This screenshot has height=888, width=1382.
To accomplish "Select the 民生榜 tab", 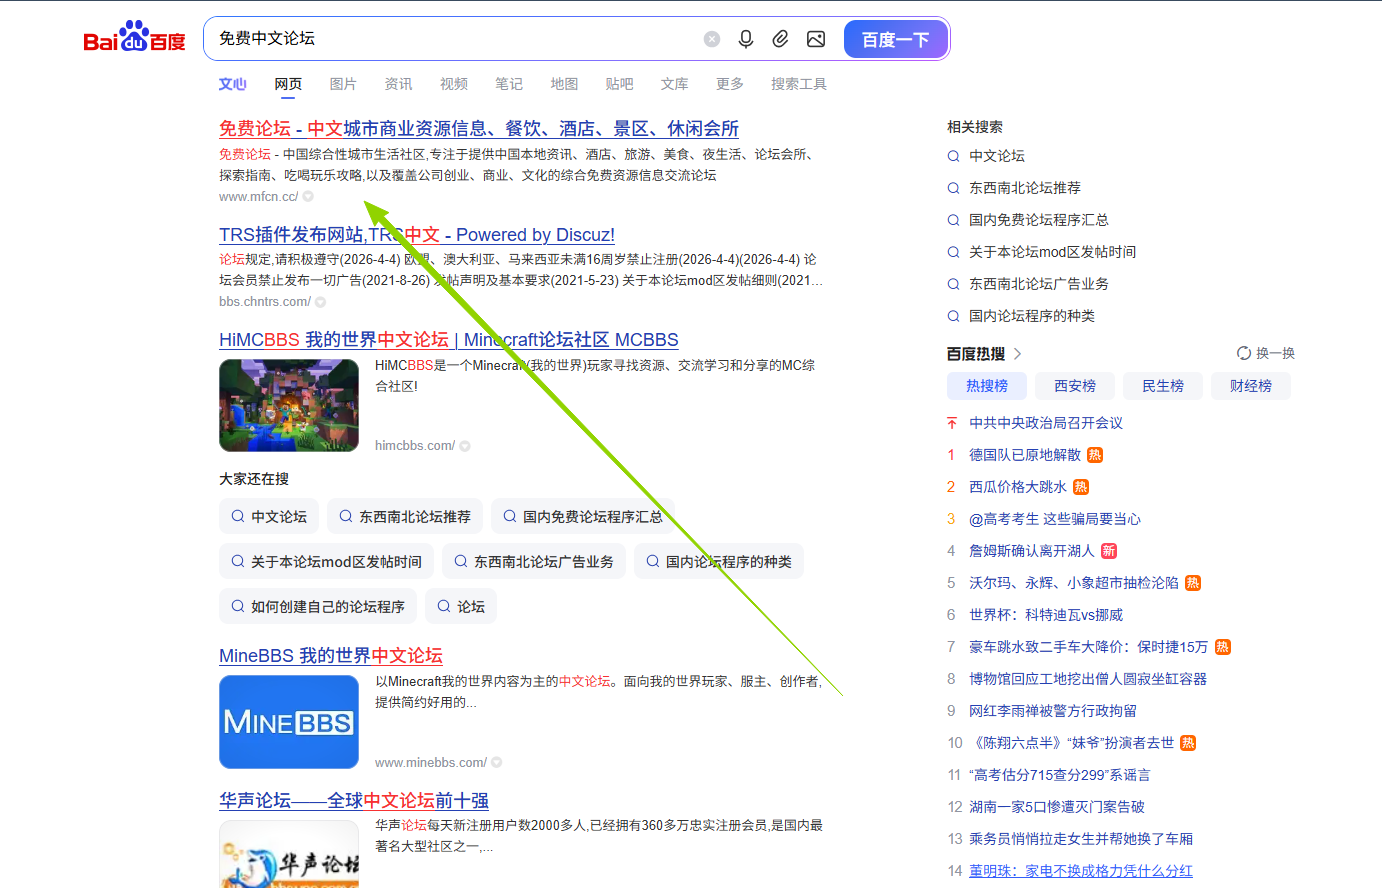I will click(x=1163, y=386).
